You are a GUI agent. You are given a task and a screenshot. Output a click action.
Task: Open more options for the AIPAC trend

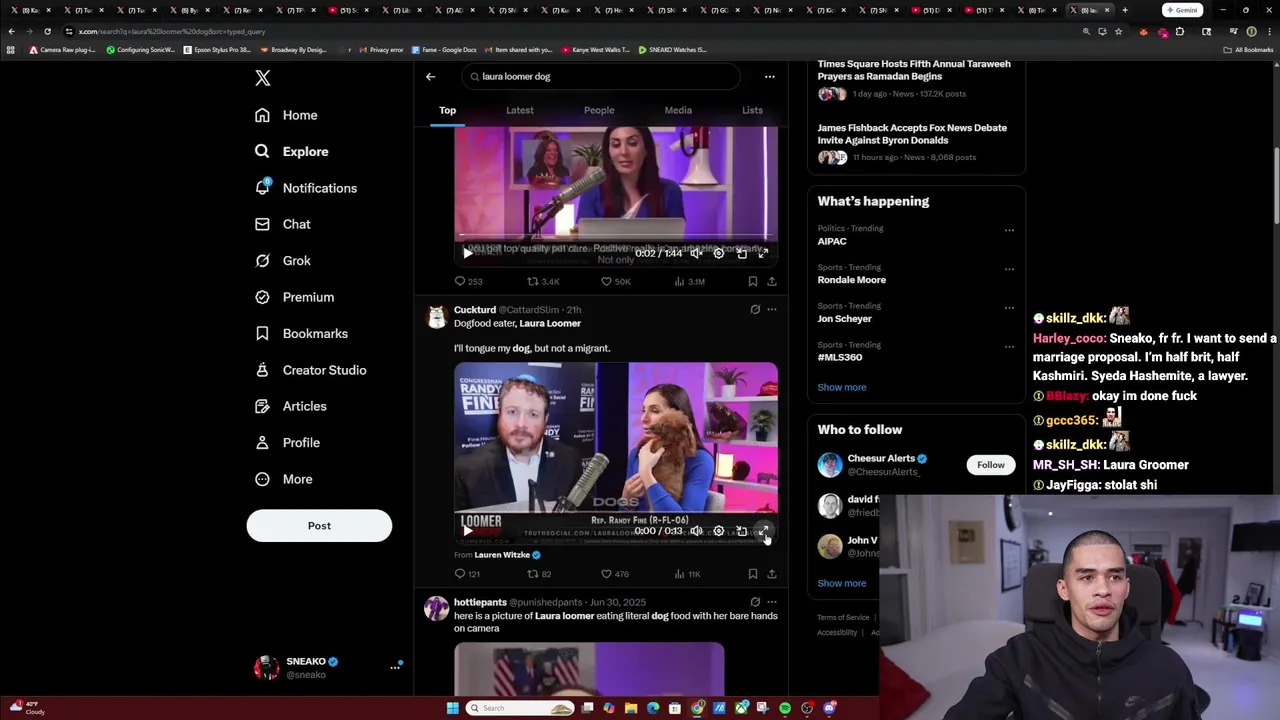click(x=1009, y=230)
